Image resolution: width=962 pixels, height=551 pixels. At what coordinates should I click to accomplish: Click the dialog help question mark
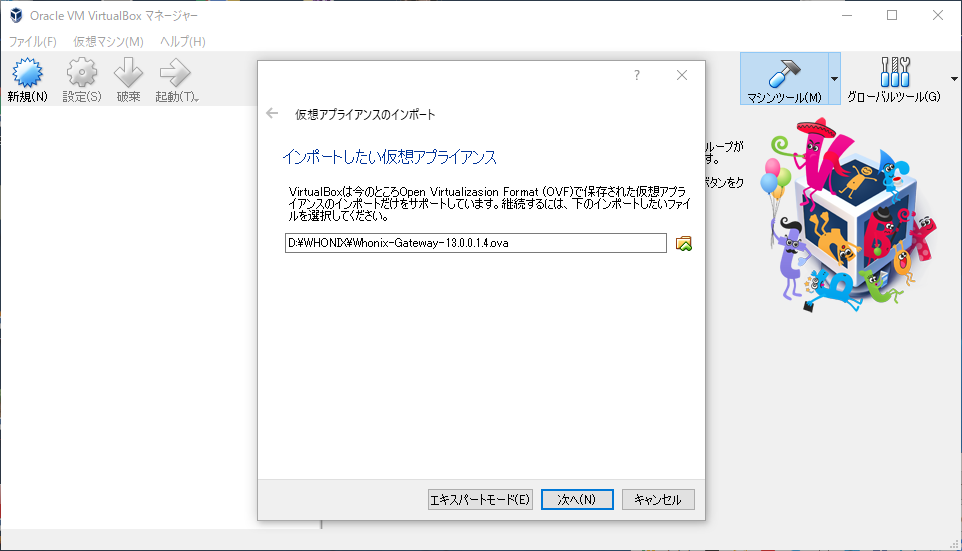pyautogui.click(x=637, y=75)
